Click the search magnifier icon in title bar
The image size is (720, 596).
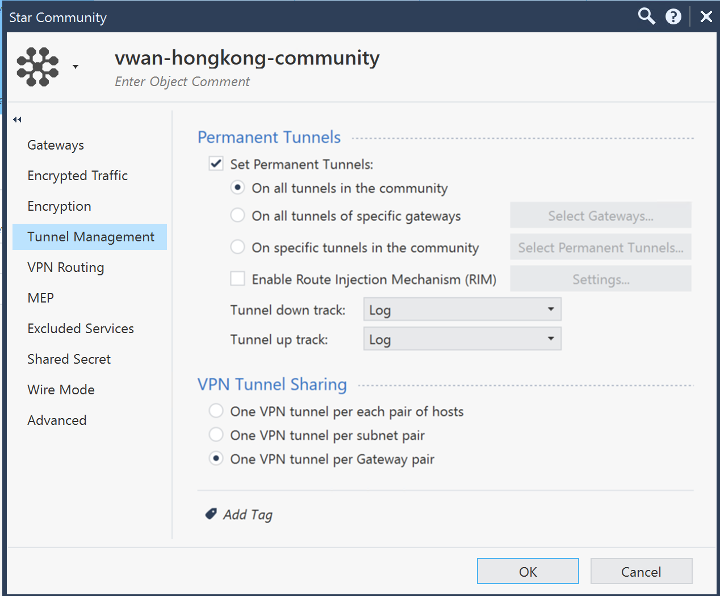coord(646,17)
